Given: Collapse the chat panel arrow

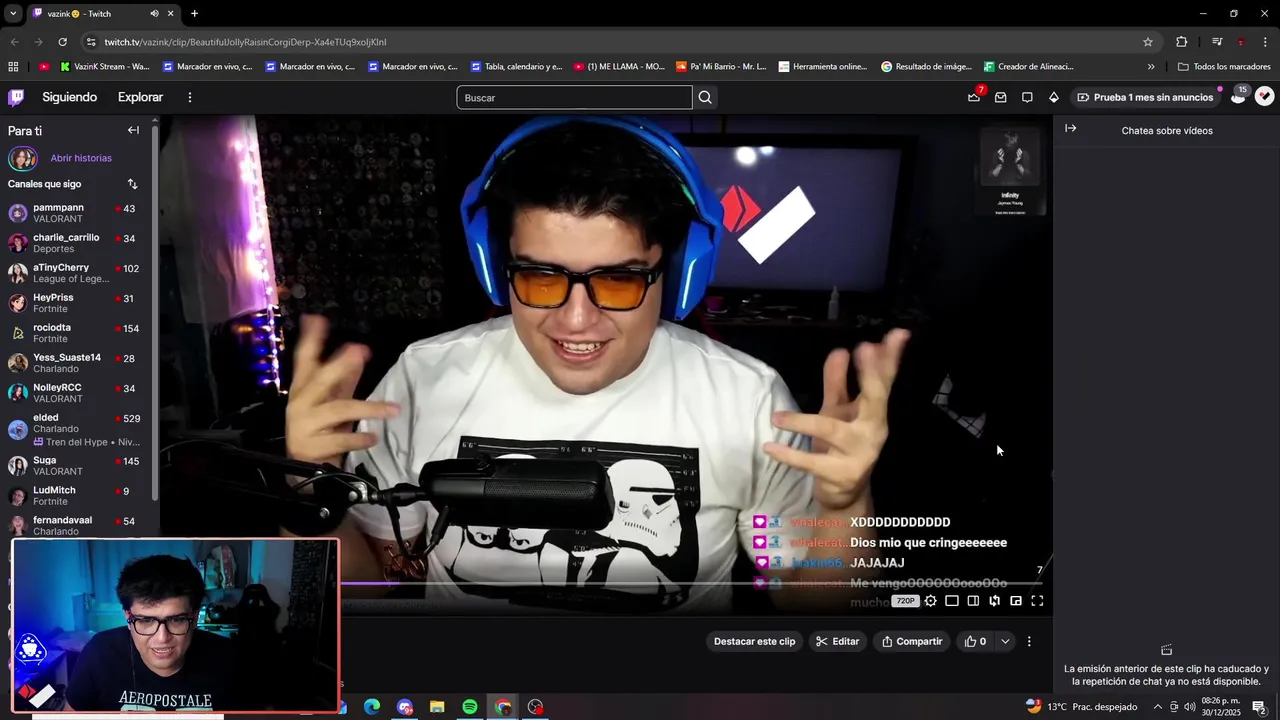Looking at the screenshot, I should click(x=1070, y=128).
